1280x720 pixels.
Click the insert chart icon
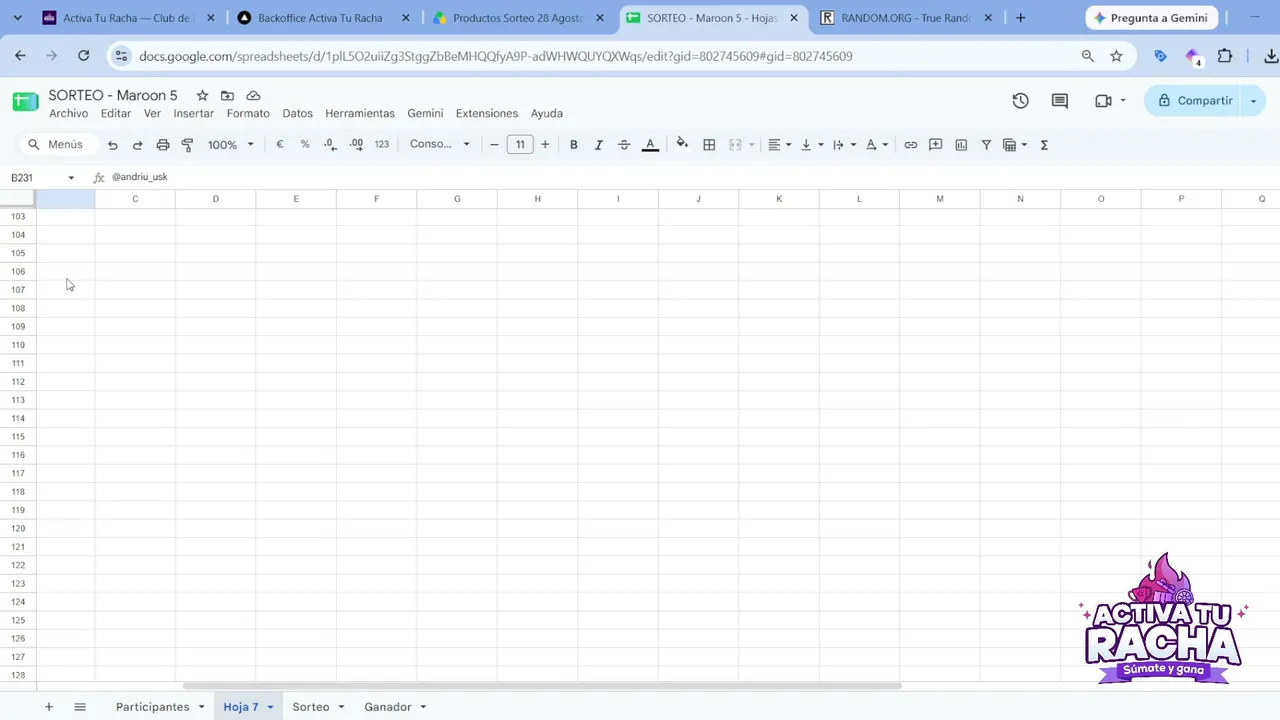point(961,145)
